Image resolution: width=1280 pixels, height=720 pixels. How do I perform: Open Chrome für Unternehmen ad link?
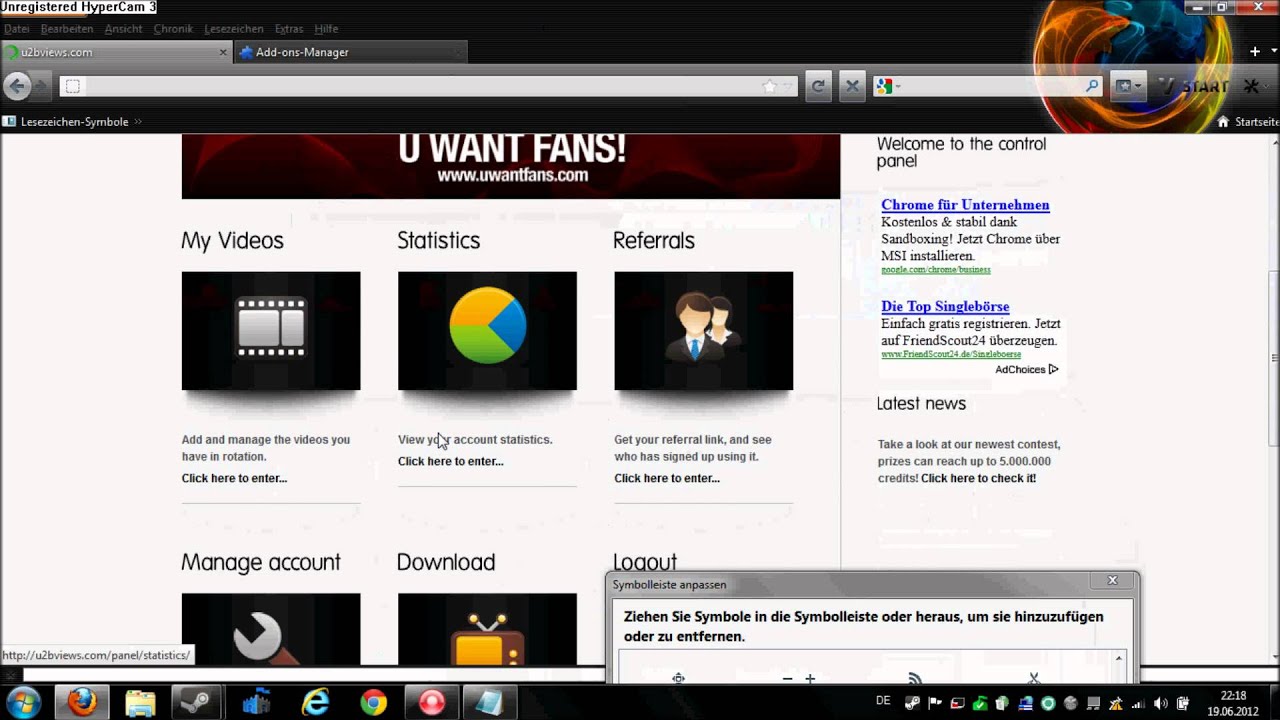point(965,205)
